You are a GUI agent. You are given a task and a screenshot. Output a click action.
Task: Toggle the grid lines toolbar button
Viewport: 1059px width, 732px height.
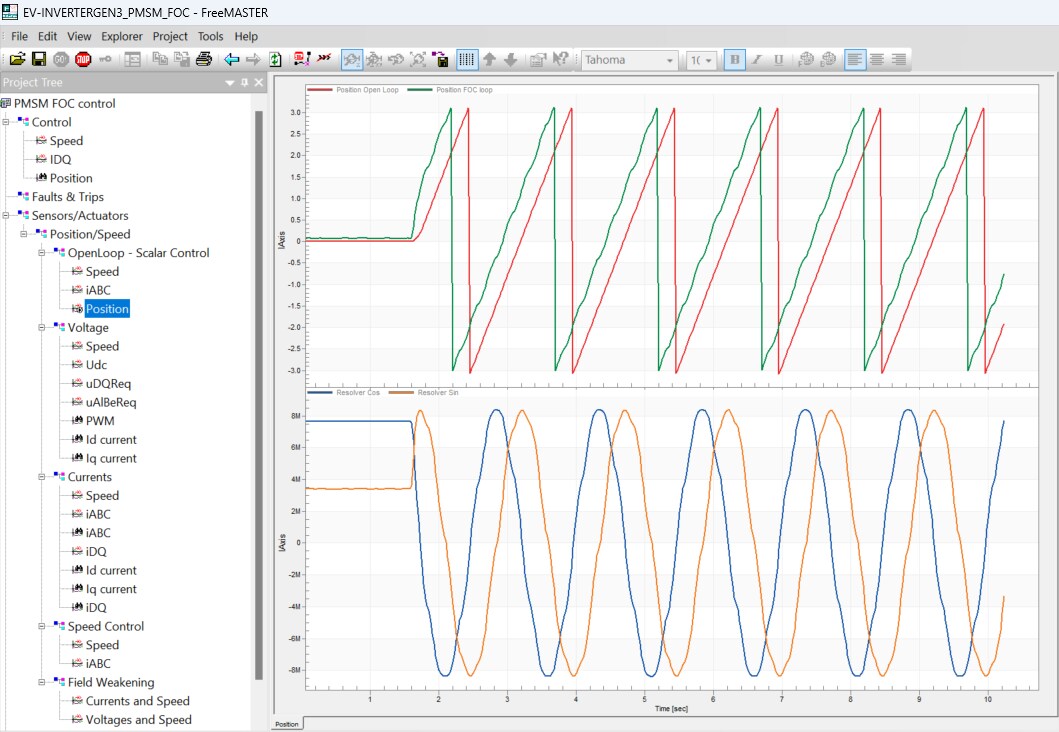click(466, 60)
